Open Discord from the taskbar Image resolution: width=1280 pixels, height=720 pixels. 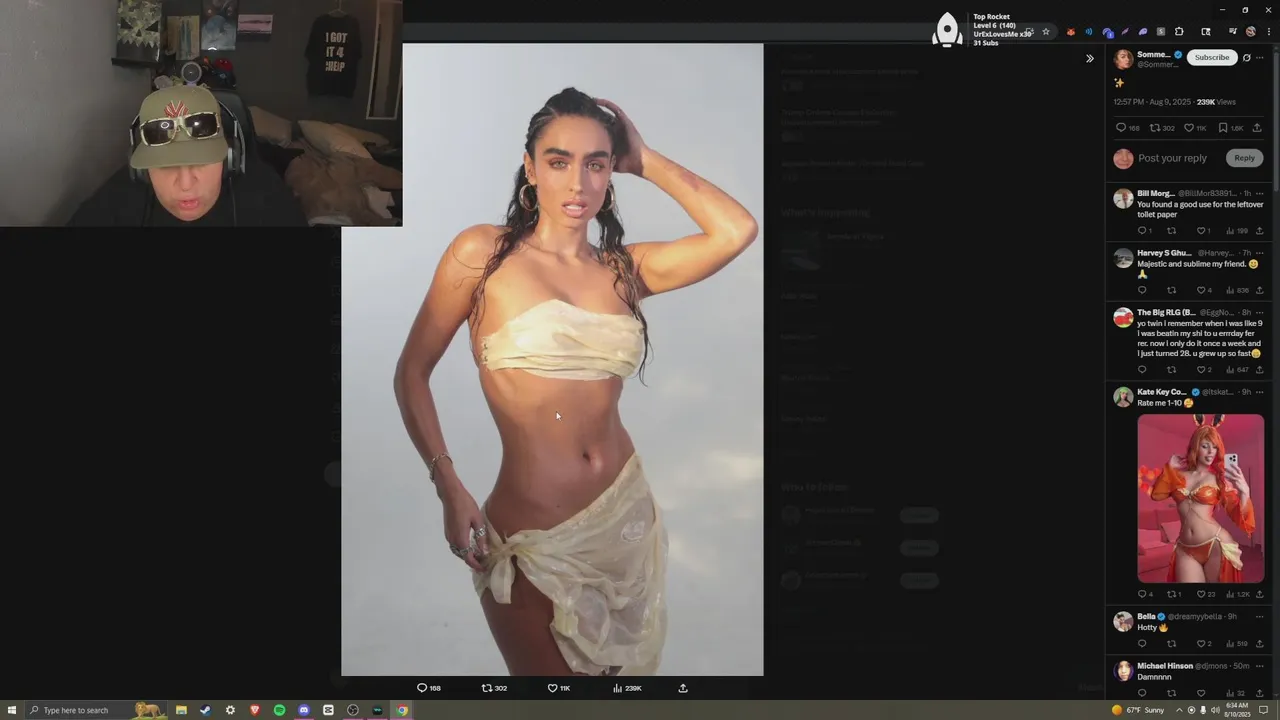(304, 710)
